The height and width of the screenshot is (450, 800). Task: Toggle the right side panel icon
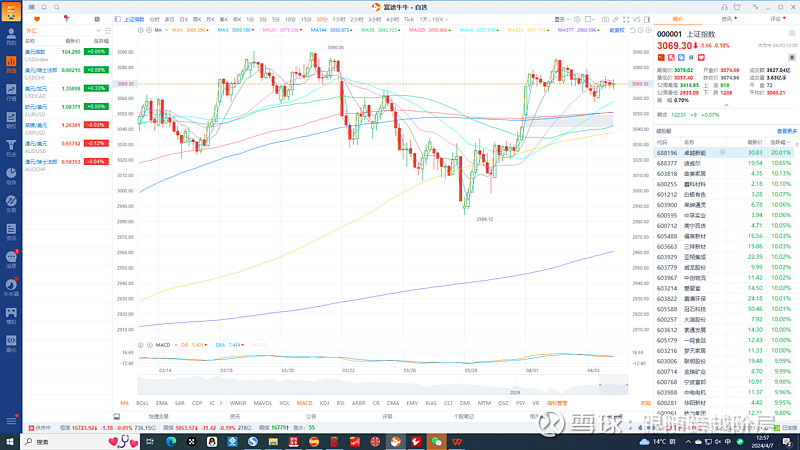pos(647,19)
